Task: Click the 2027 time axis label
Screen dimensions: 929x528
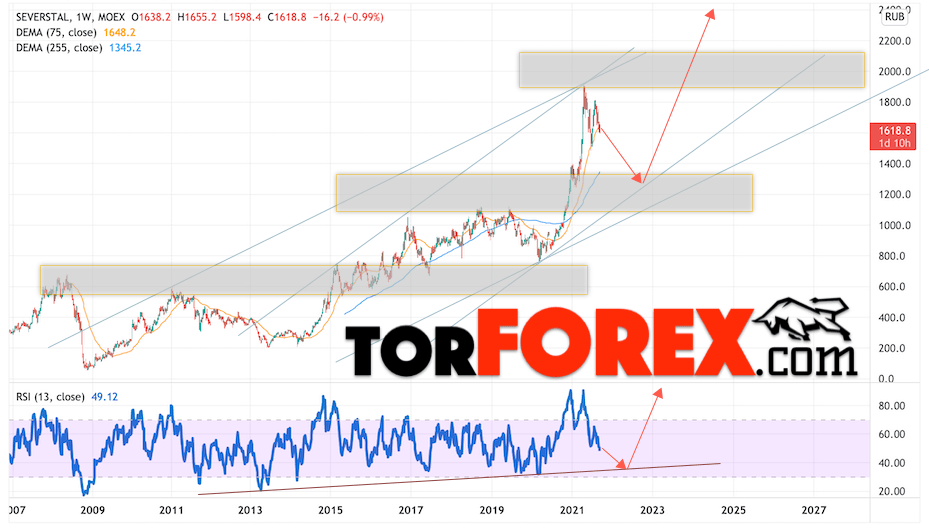Action: pyautogui.click(x=814, y=510)
